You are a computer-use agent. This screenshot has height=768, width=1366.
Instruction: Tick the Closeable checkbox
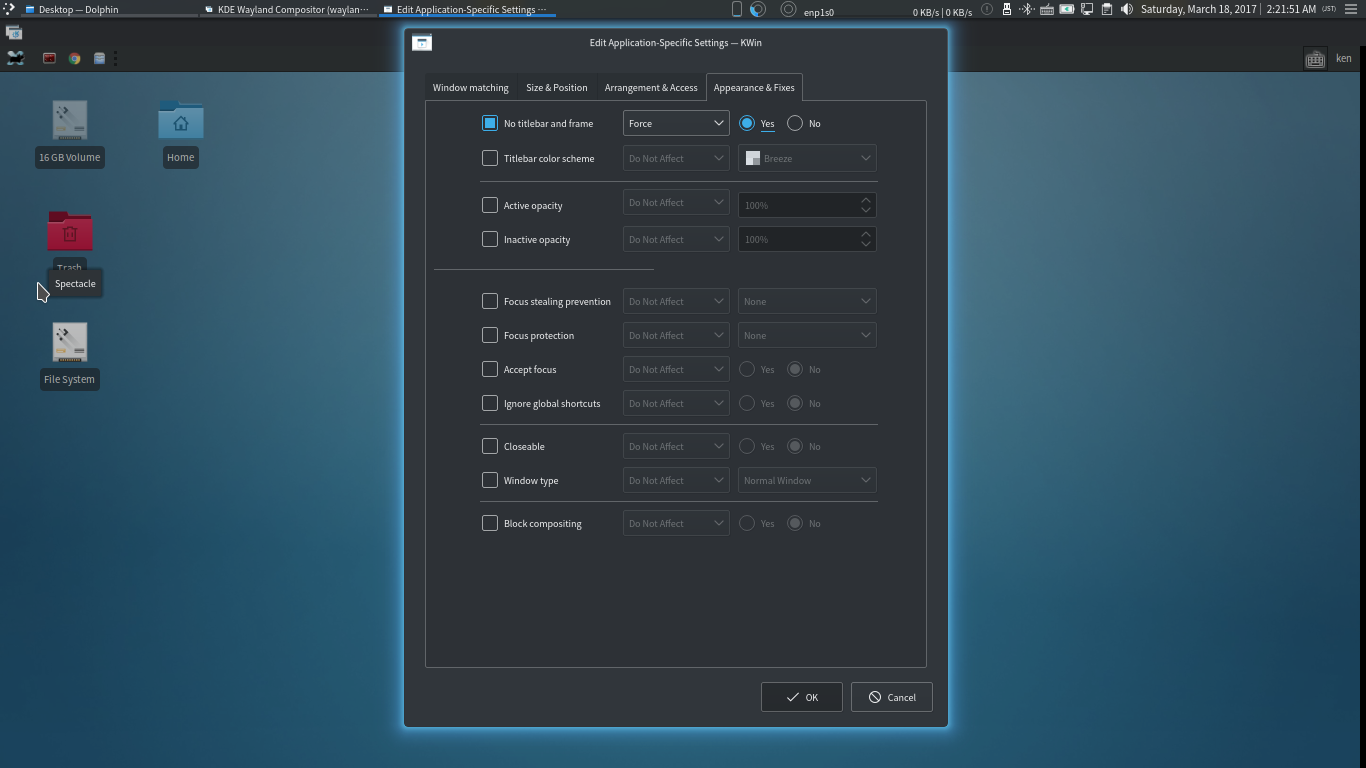tap(490, 446)
